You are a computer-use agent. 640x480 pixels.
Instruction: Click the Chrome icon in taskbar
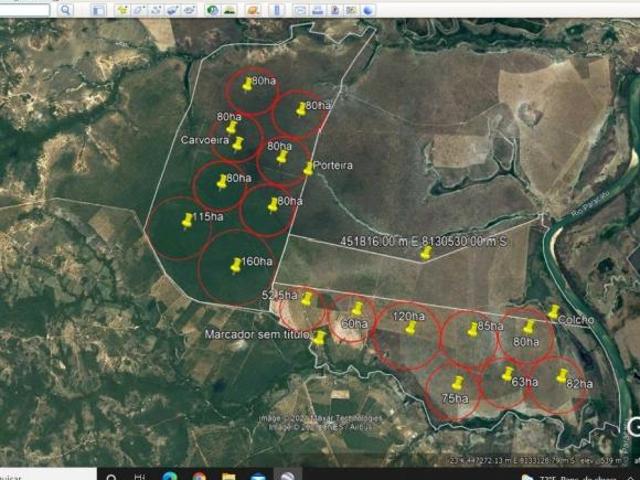199,476
